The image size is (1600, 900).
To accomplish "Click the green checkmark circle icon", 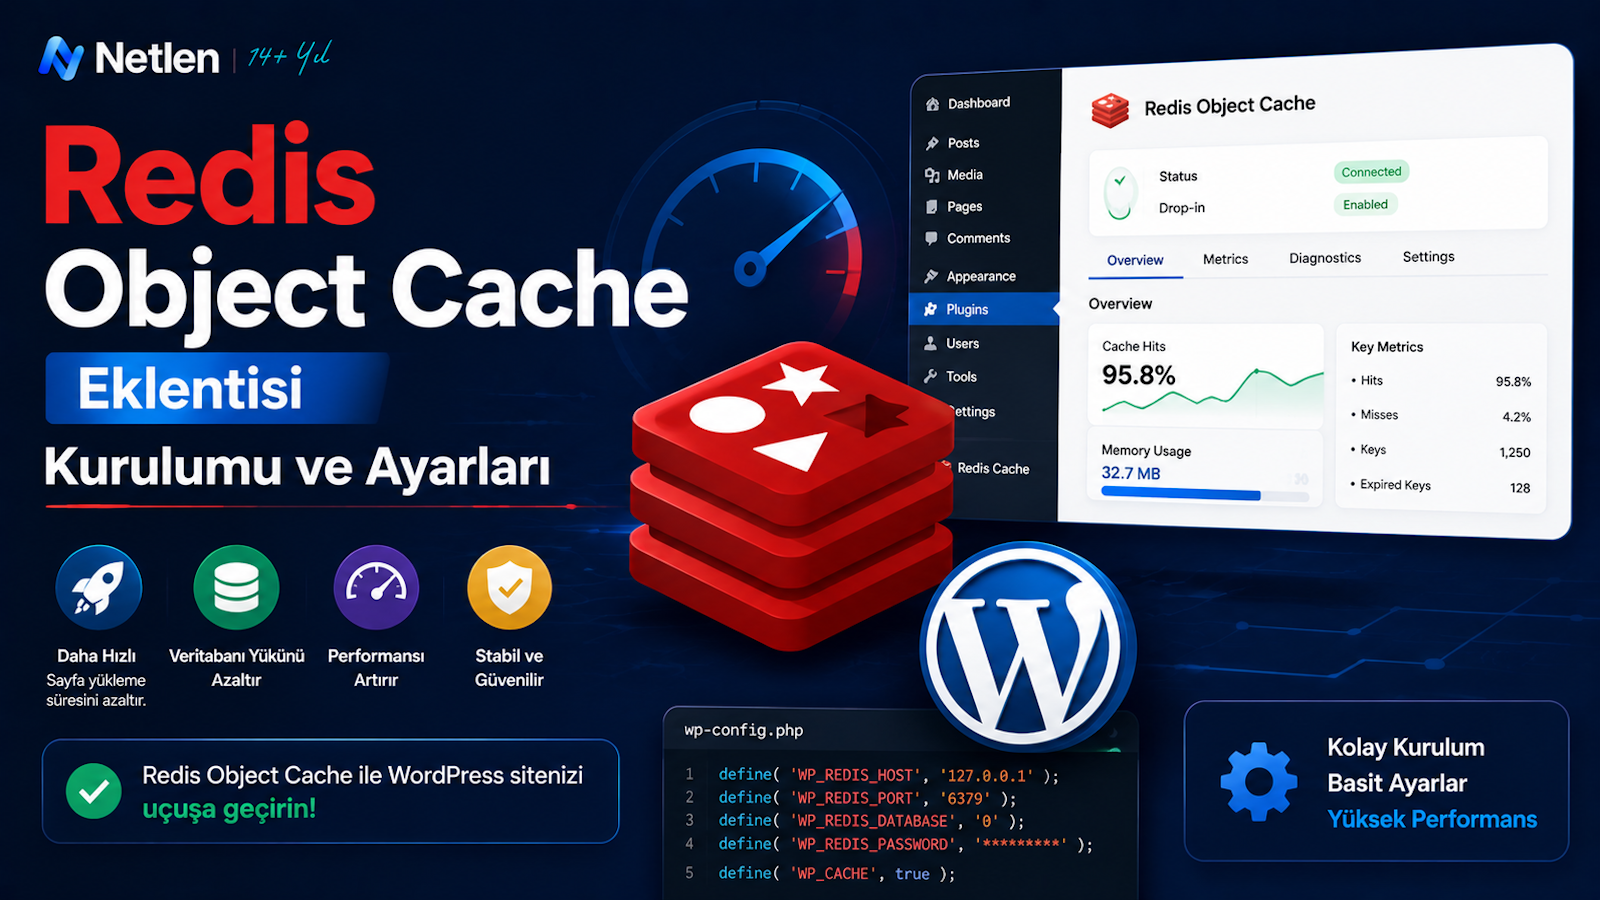I will [x=94, y=791].
